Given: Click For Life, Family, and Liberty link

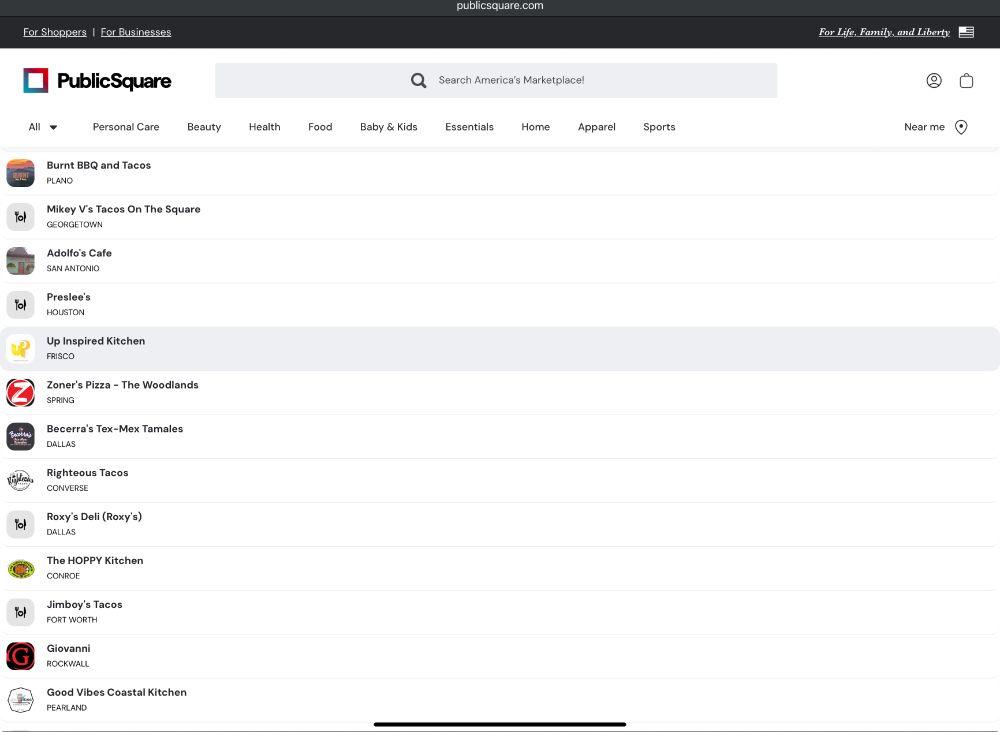Looking at the screenshot, I should pos(884,32).
